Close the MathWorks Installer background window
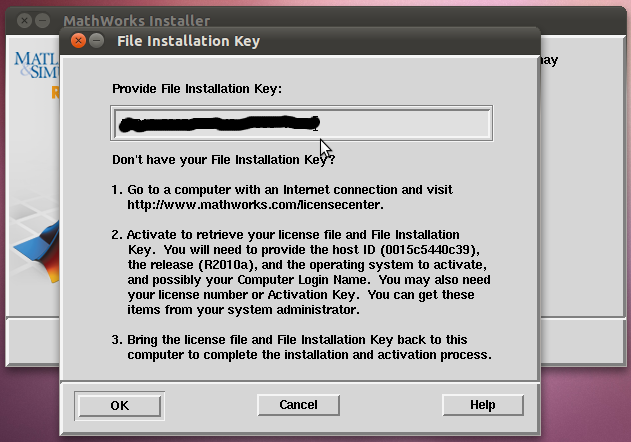The image size is (631, 442). click(24, 20)
